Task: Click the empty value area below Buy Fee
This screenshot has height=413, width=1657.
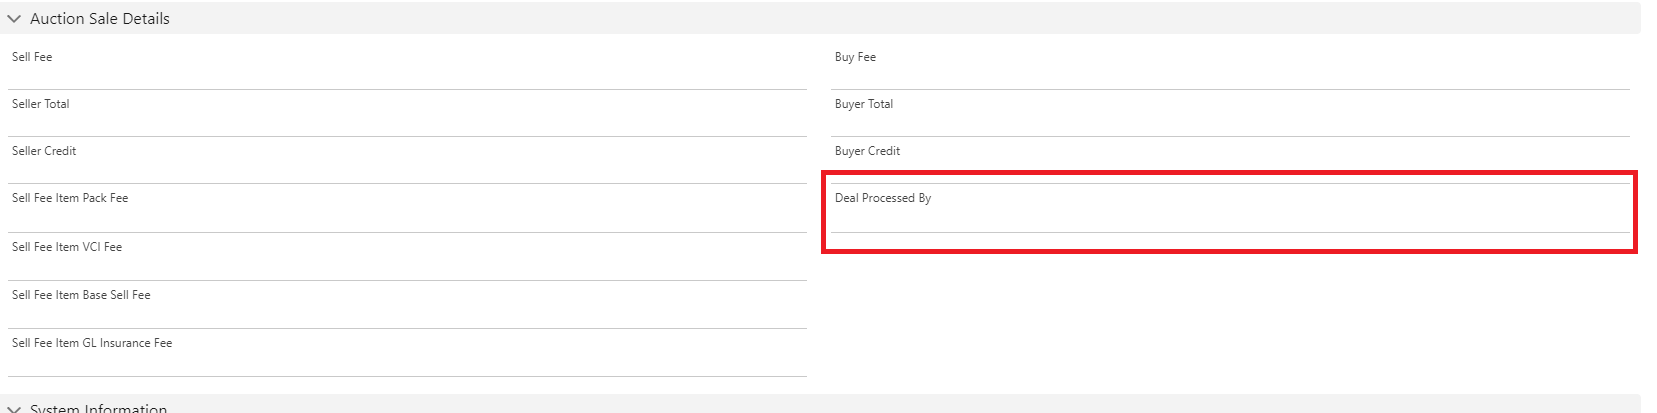Action: point(1229,76)
